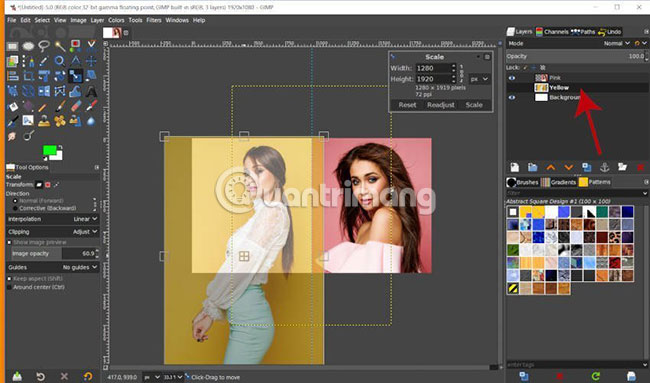650x383 pixels.
Task: Toggle Show image preview checkbox
Action: (x=10, y=242)
